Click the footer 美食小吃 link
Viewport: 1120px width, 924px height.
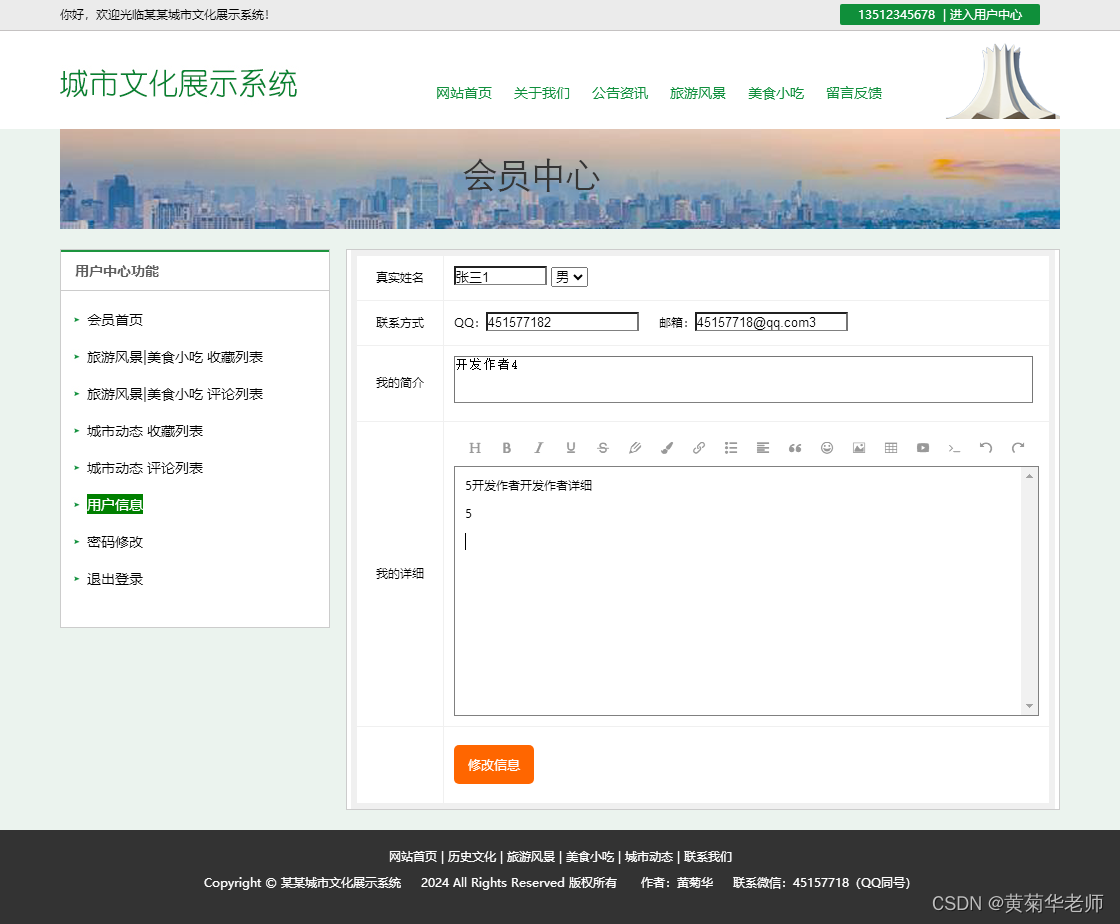point(590,857)
